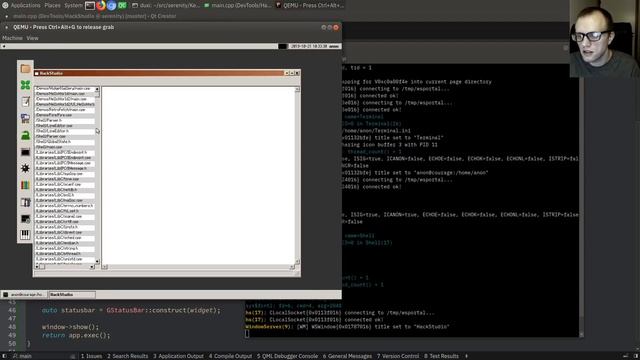Open the 7 Version Control pane
Viewport: 640px width, 360px height.
pos(398,356)
